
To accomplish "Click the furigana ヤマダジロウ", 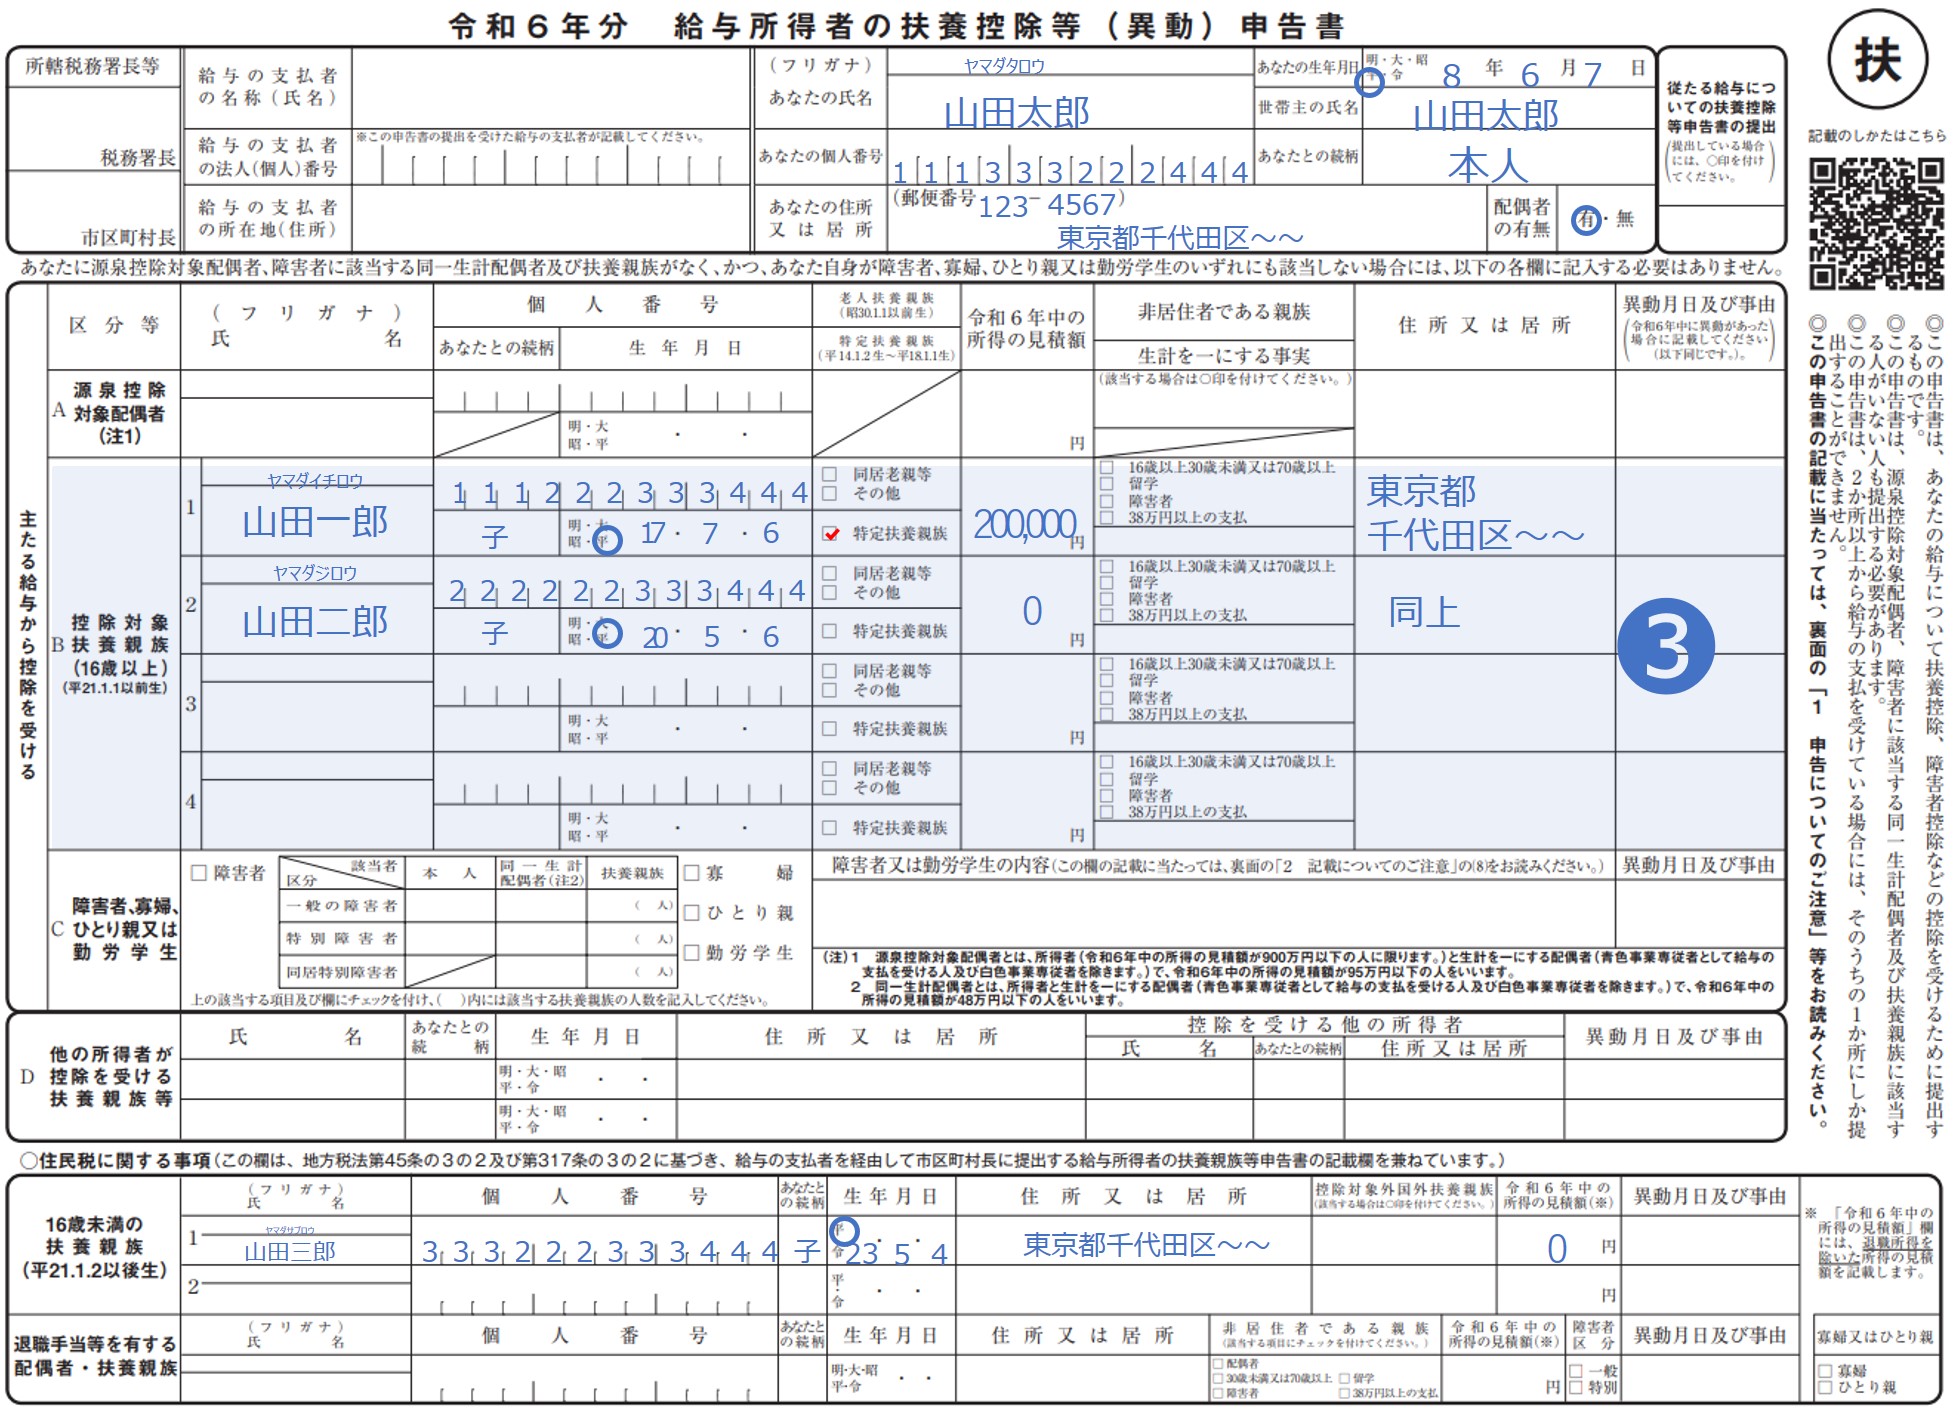I will (x=315, y=573).
